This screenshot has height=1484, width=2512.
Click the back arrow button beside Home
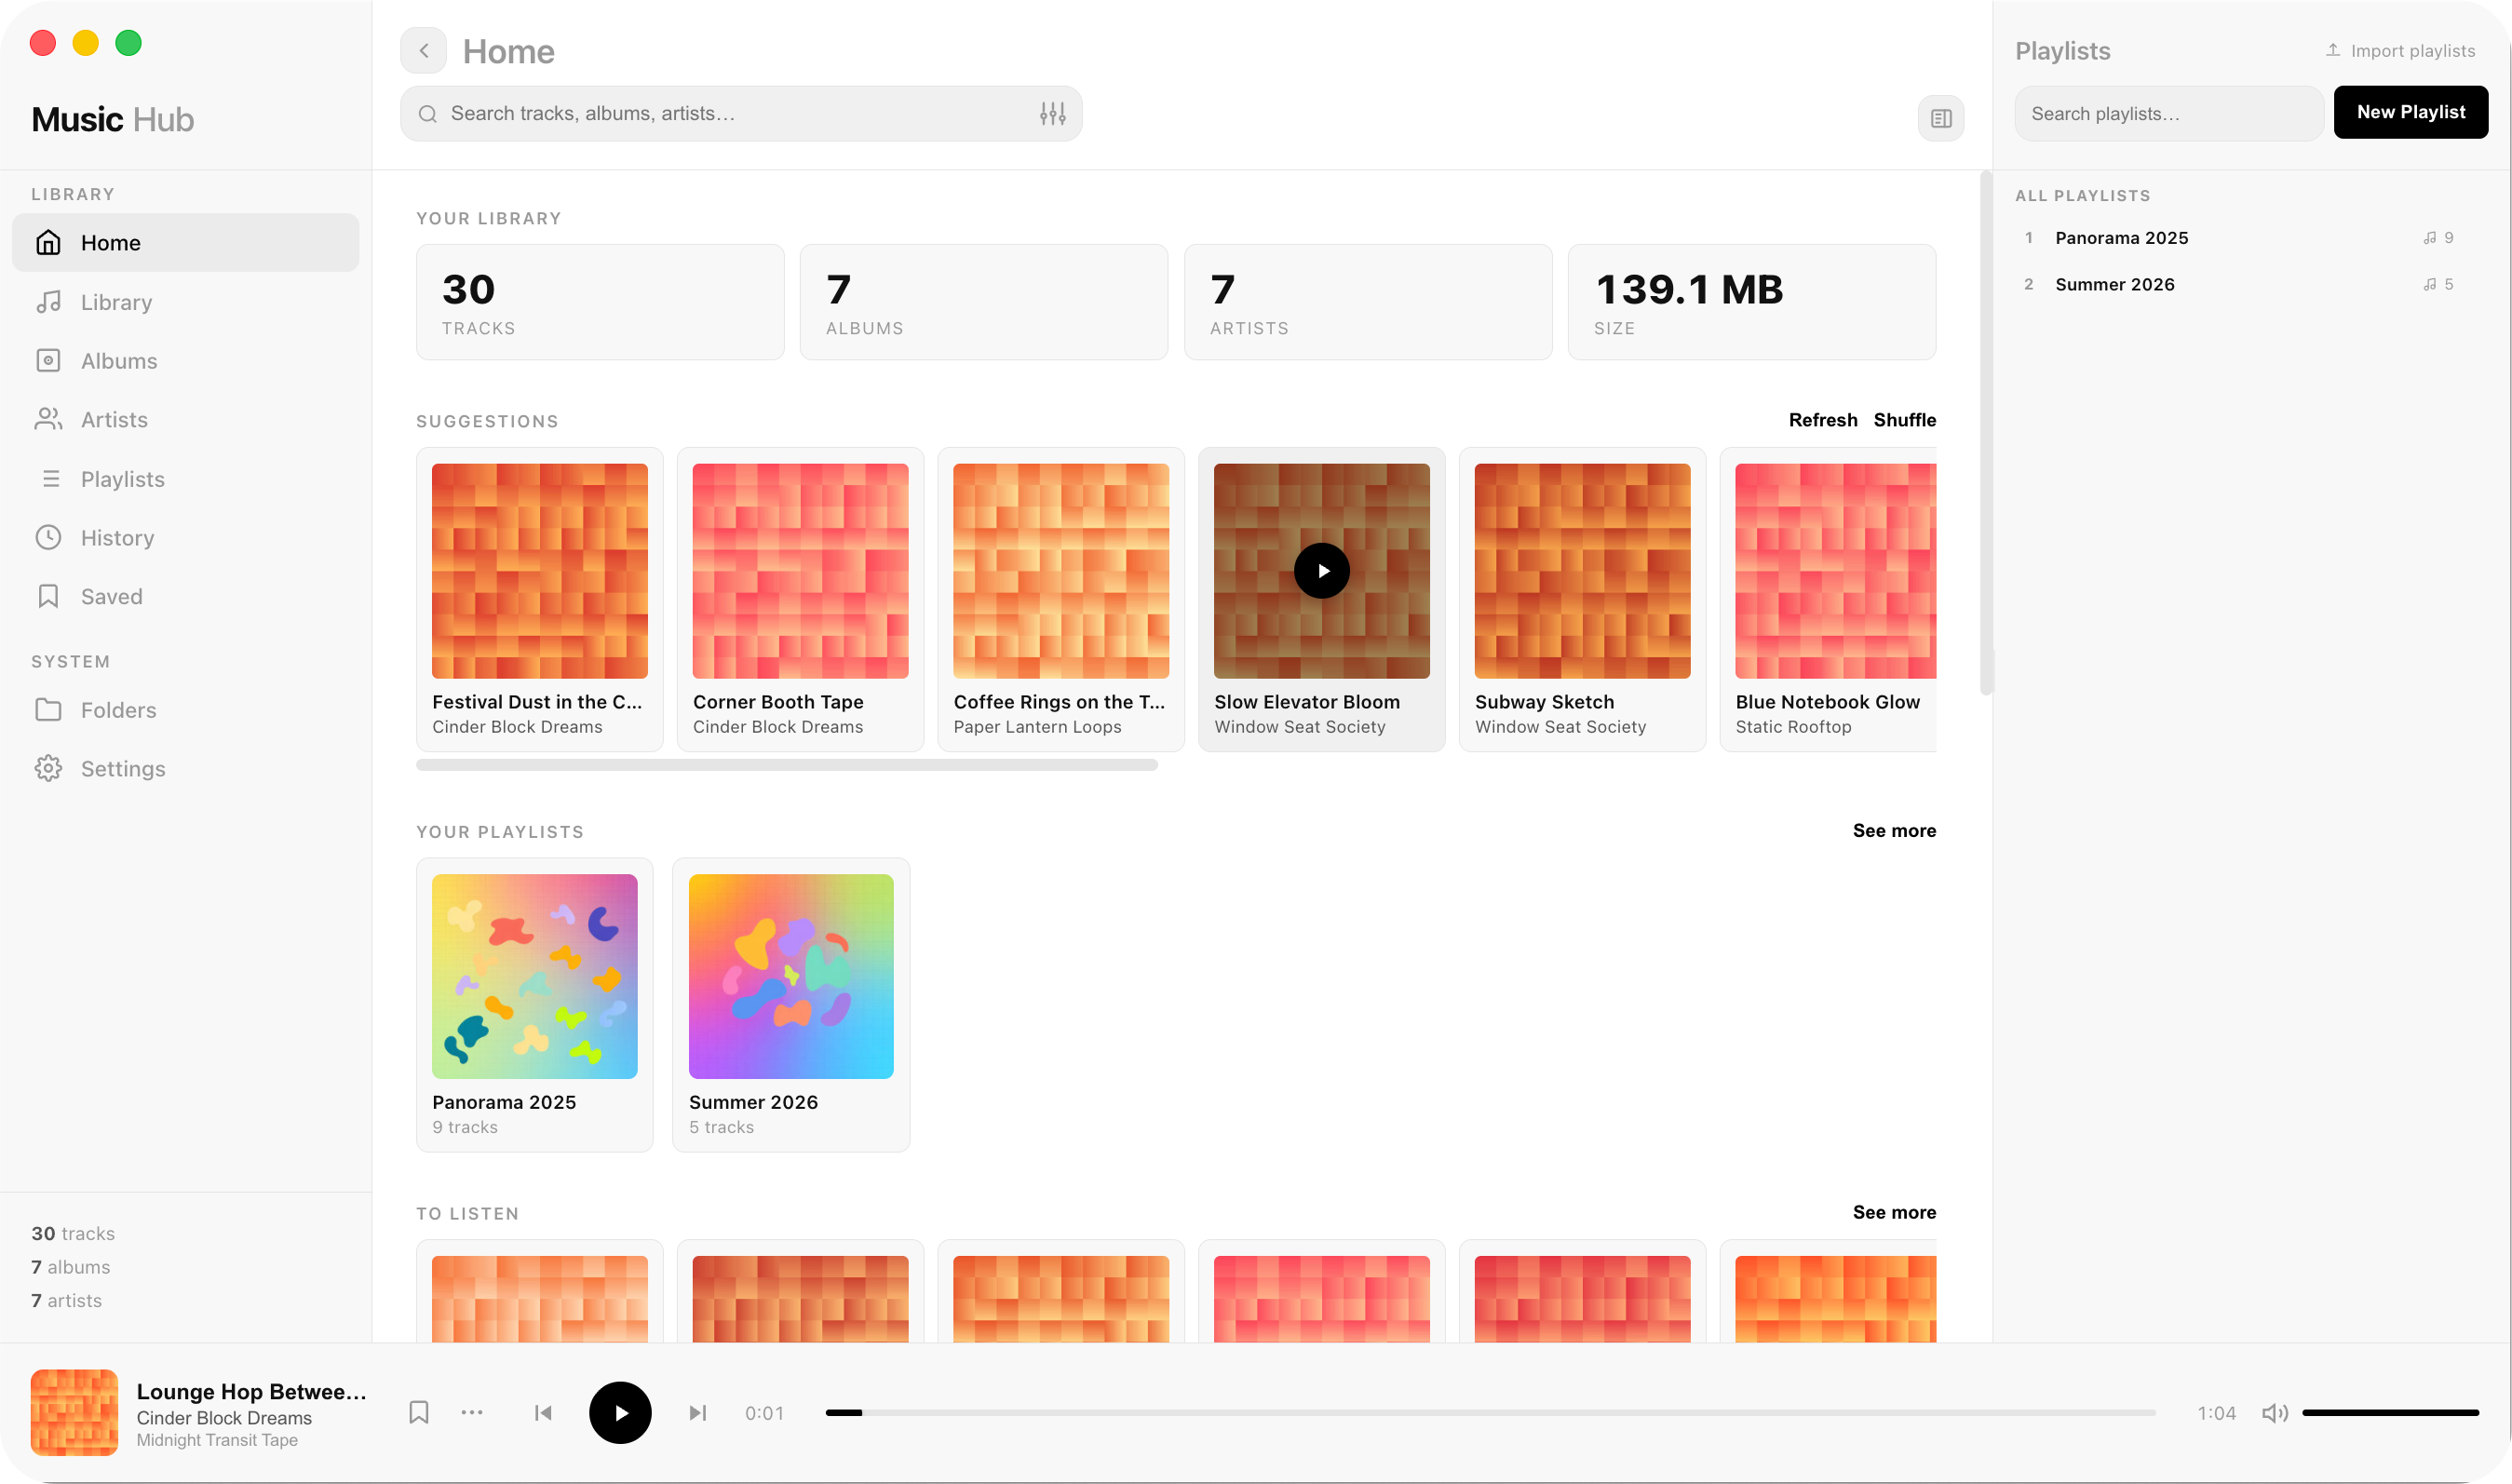[x=423, y=50]
